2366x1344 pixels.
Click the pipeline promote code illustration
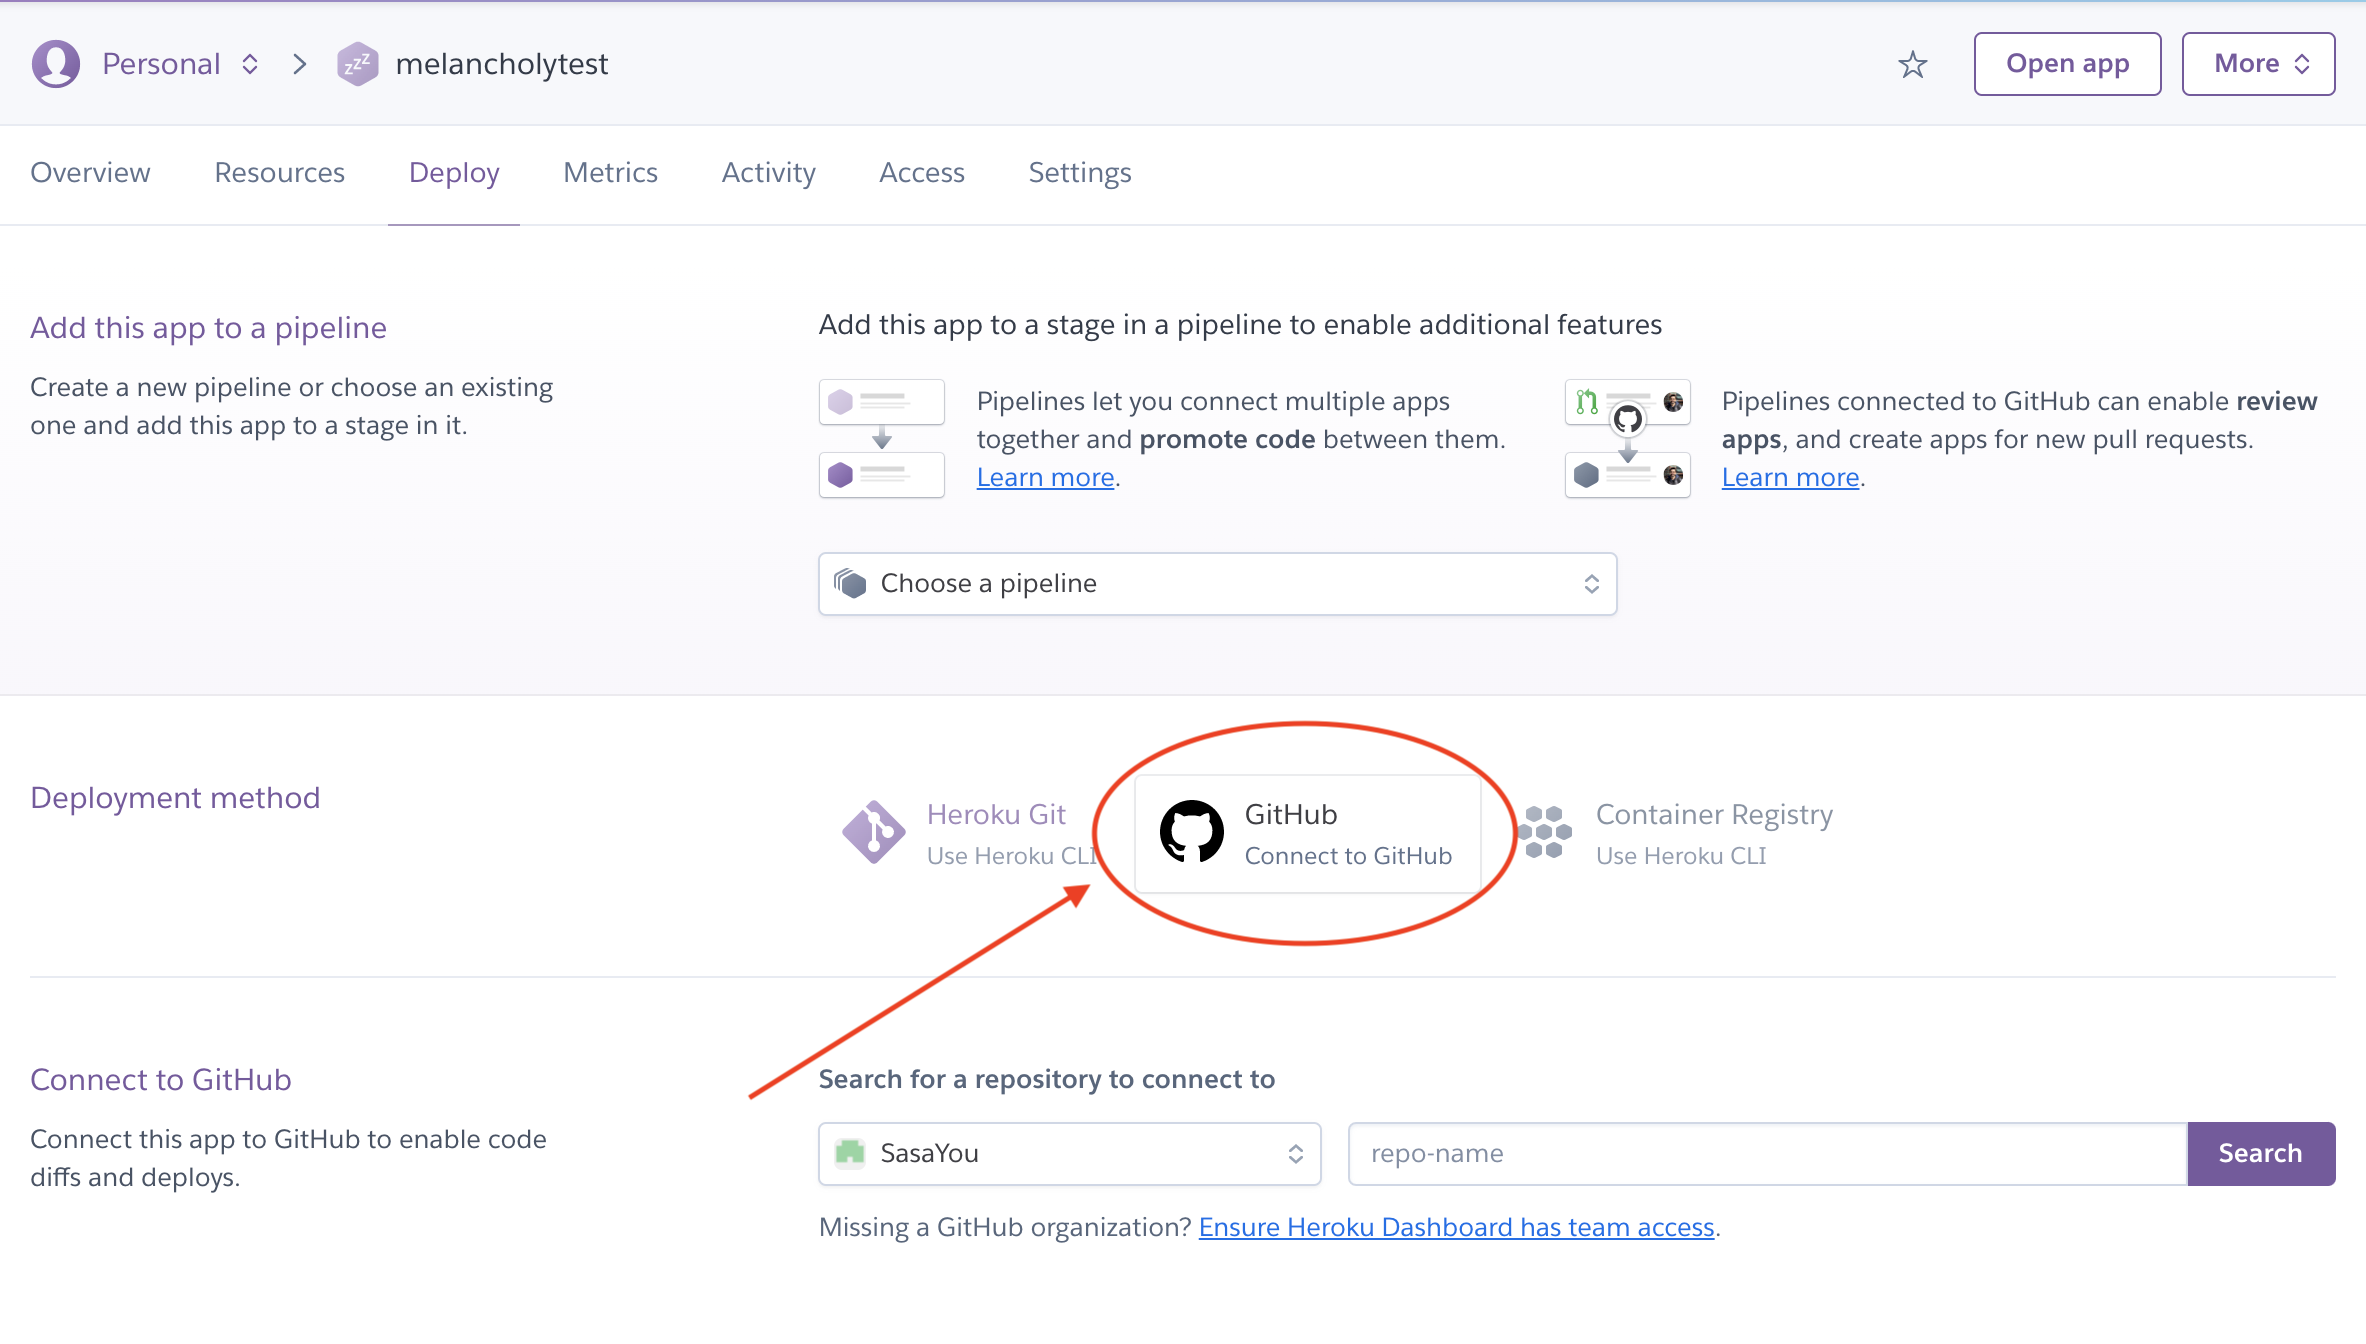tap(881, 438)
